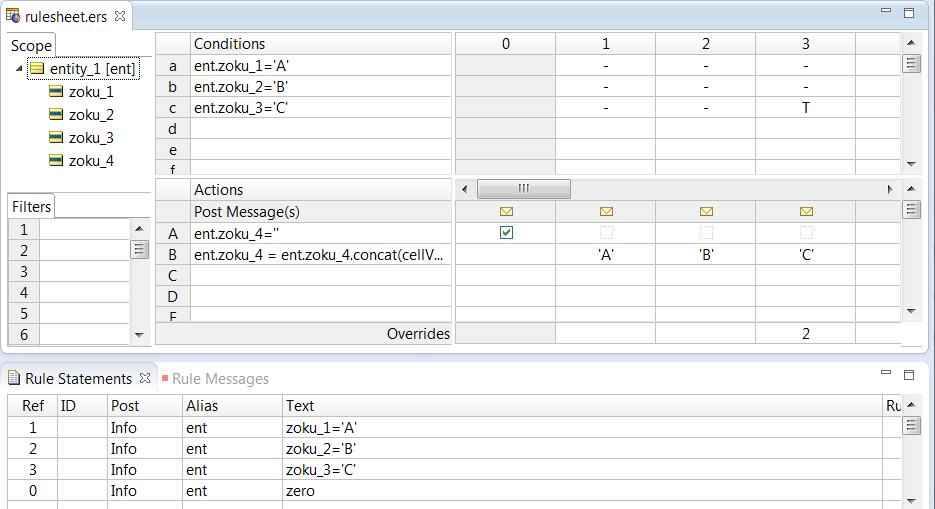Click the Actions header

point(321,190)
